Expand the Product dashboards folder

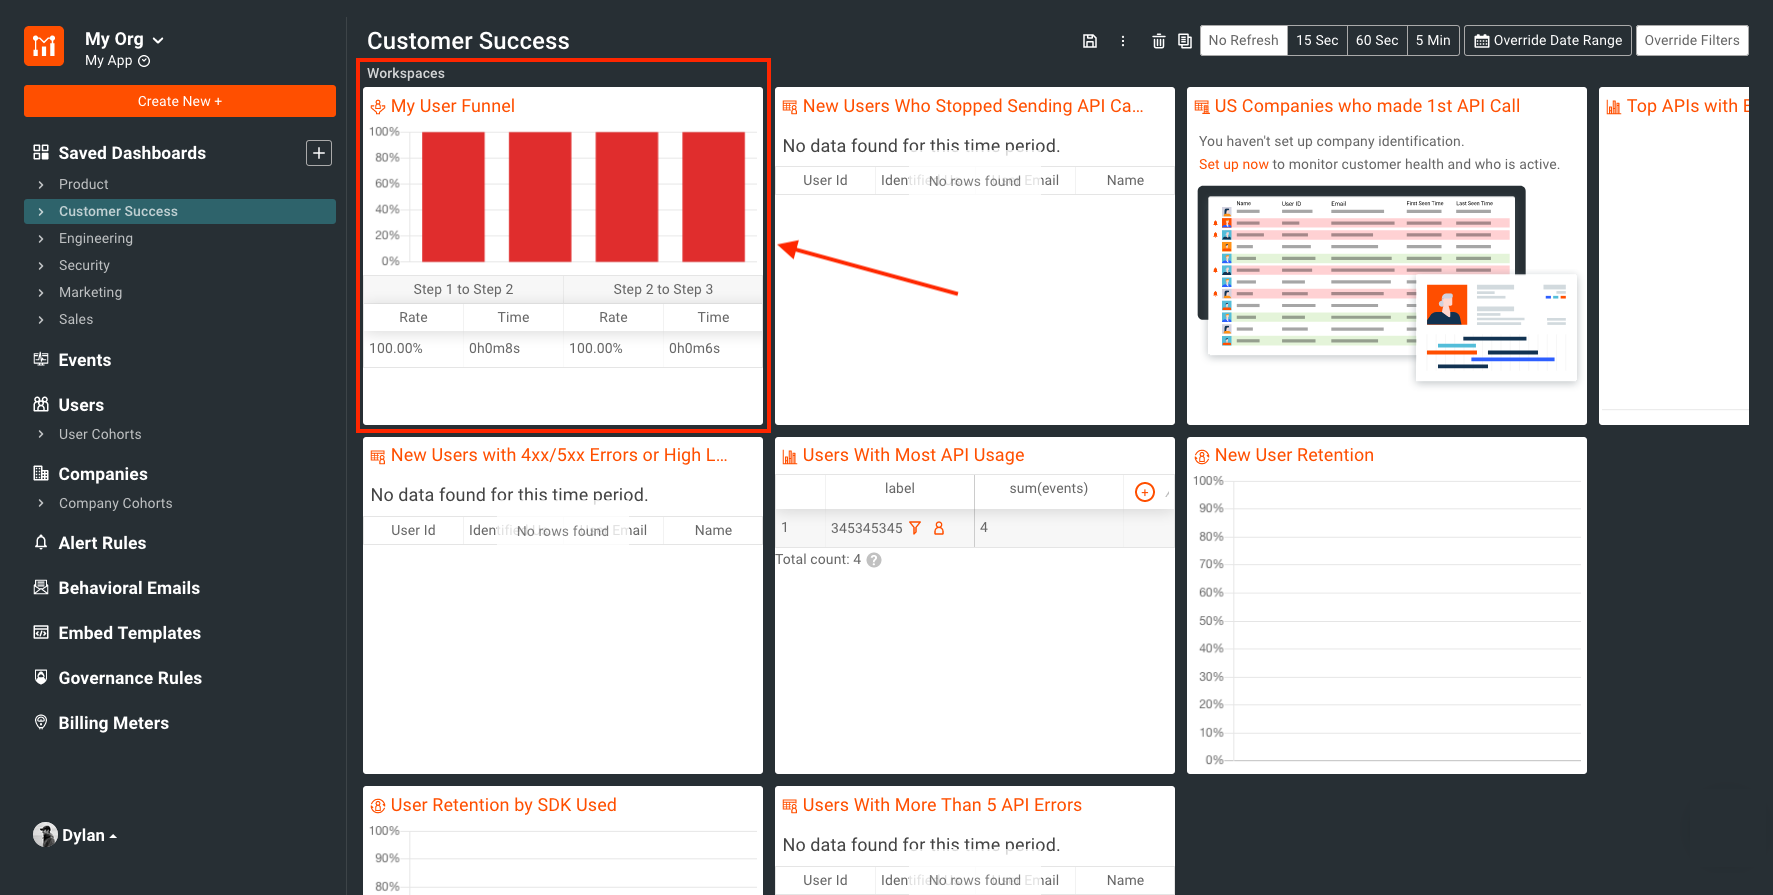coord(41,184)
